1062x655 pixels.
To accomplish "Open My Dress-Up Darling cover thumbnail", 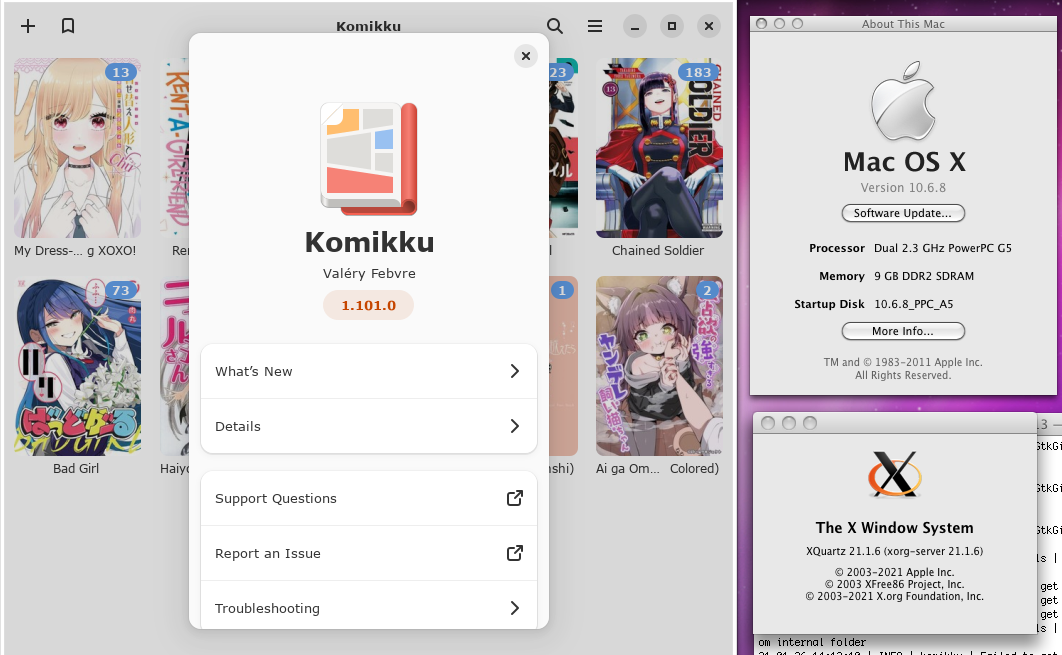I will tap(77, 148).
